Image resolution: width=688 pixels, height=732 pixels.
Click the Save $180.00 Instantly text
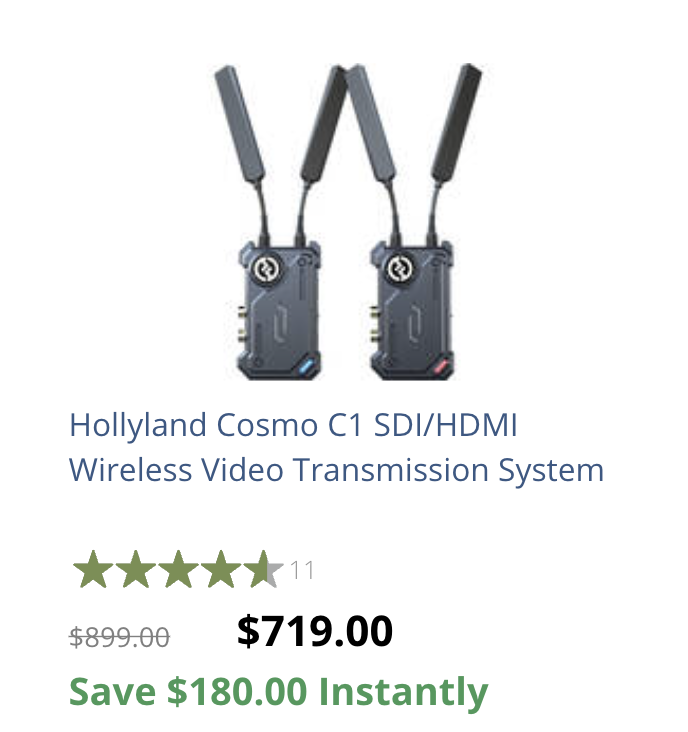279,692
